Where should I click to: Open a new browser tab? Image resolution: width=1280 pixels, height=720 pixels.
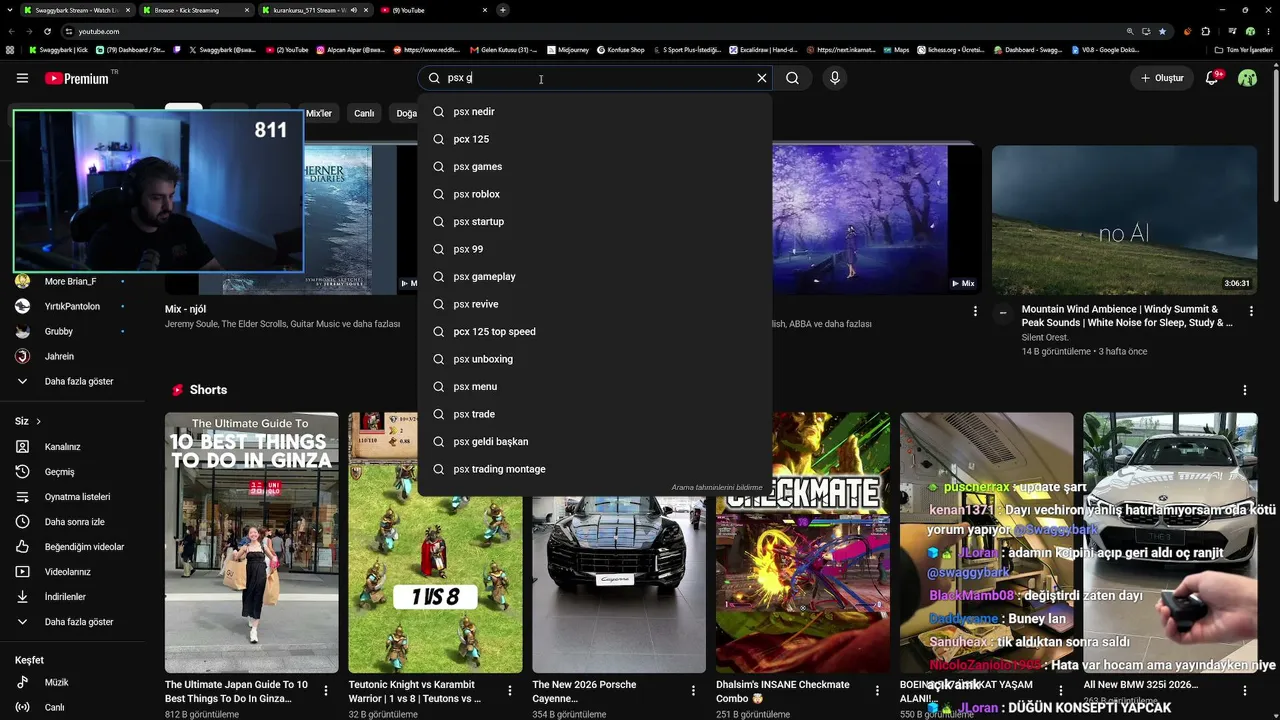[503, 10]
